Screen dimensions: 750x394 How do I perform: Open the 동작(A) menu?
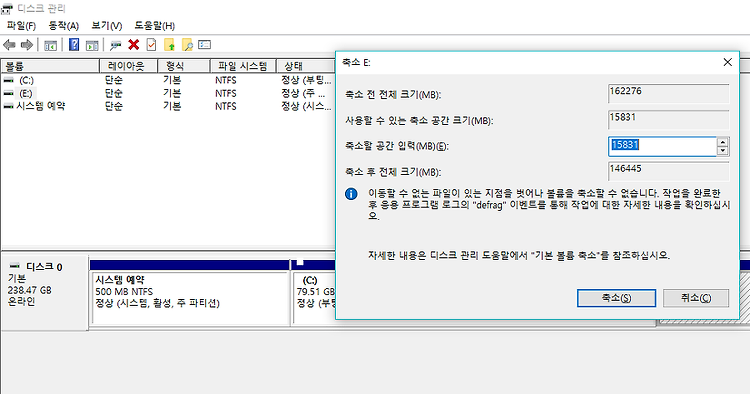[x=64, y=26]
